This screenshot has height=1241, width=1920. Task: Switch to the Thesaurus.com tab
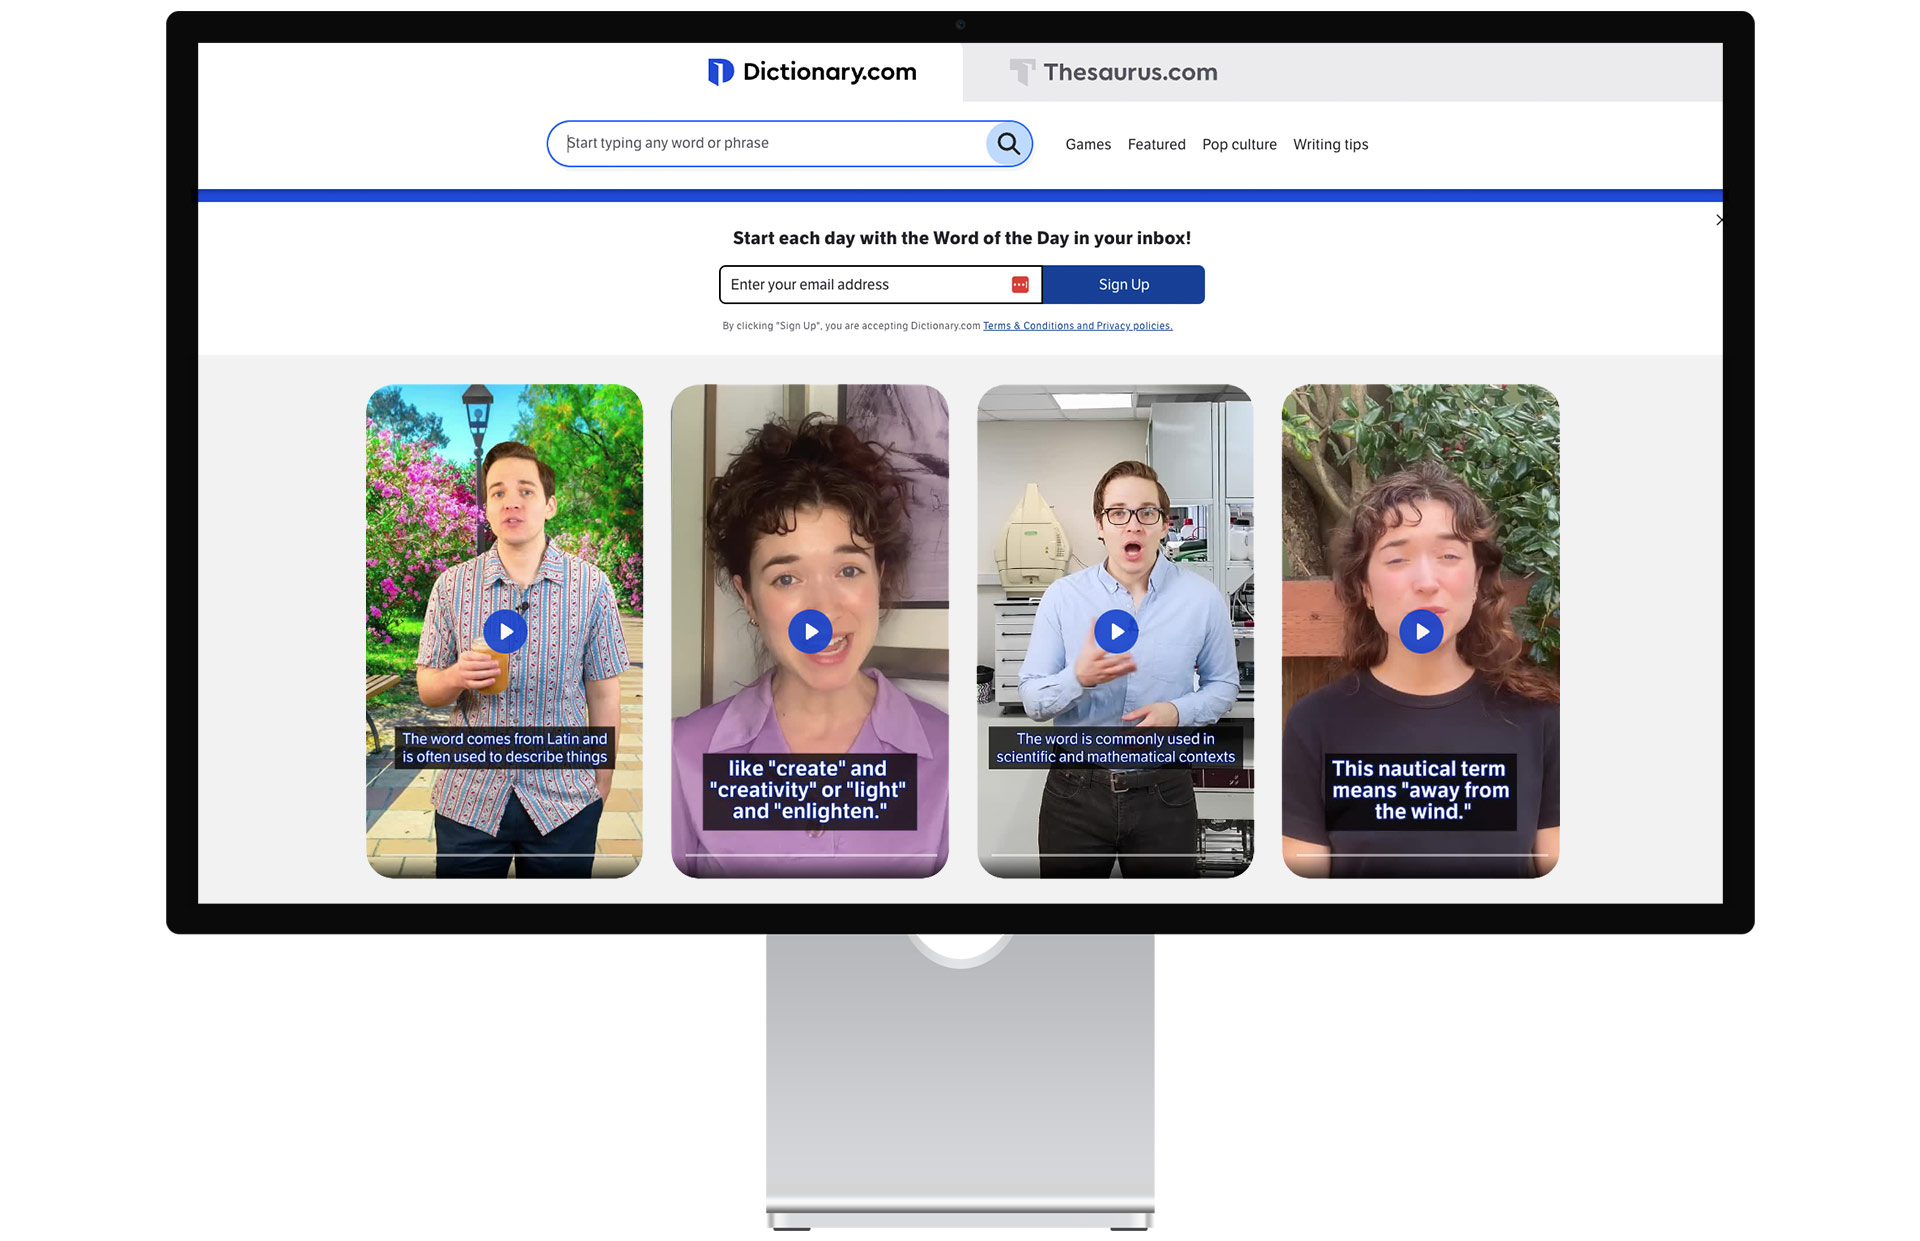1114,72
